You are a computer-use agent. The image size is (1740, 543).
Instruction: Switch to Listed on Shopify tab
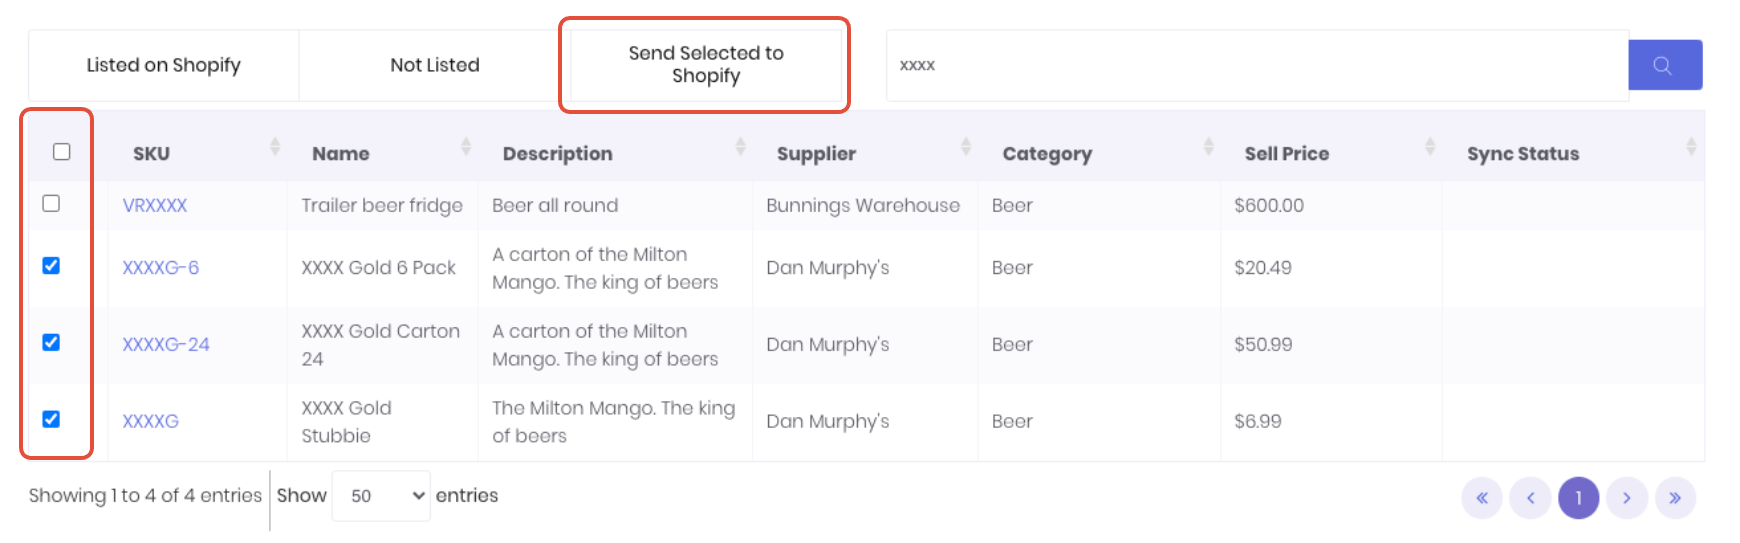point(164,65)
